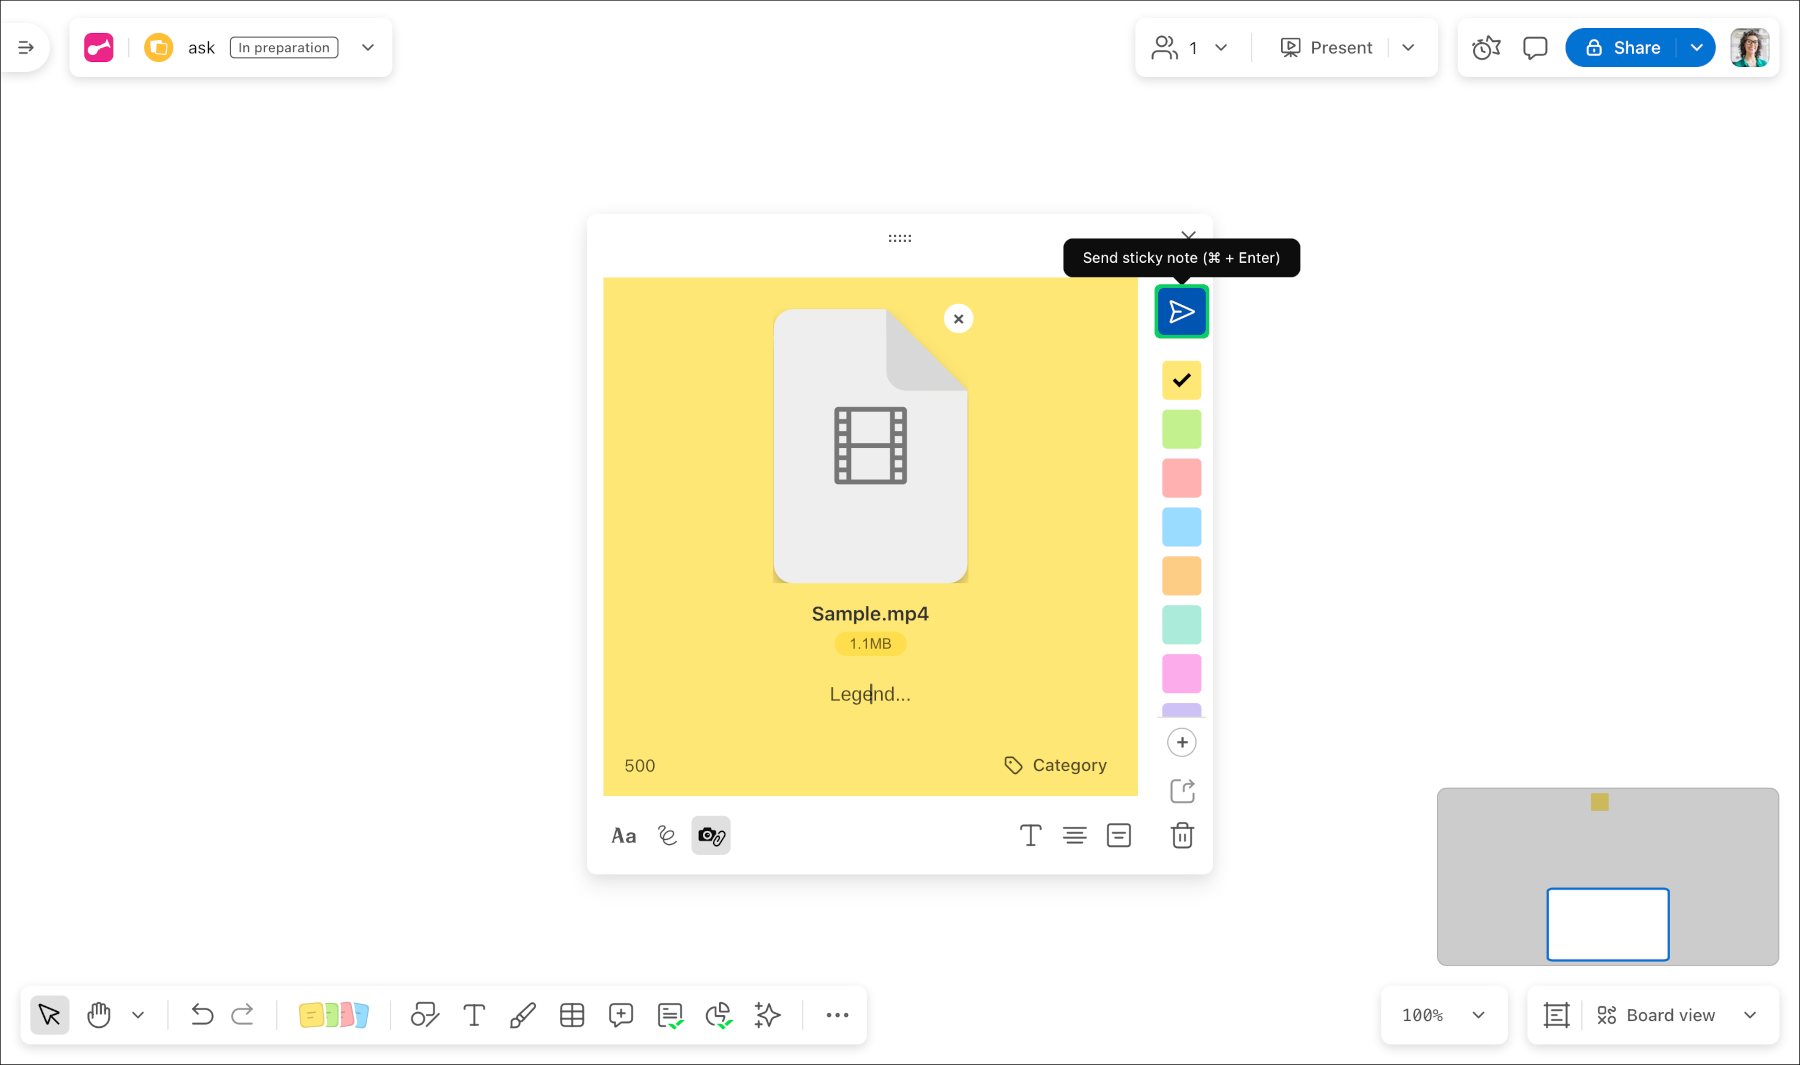The height and width of the screenshot is (1065, 1800).
Task: Toggle the camera attachment option on the note
Action: click(x=710, y=835)
